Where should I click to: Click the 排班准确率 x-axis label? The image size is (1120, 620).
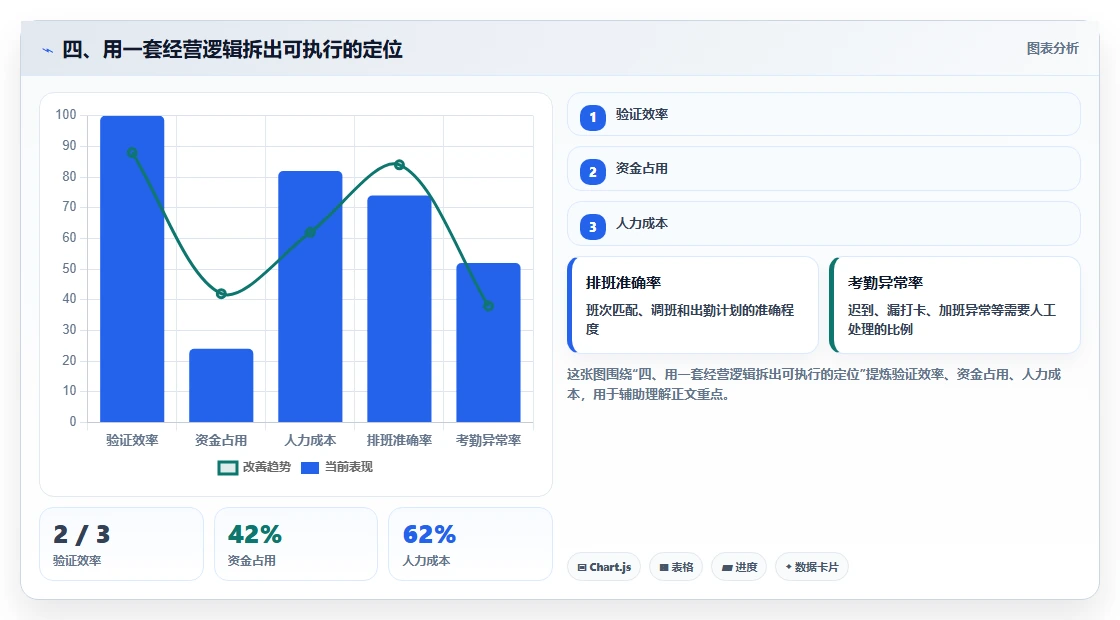click(x=399, y=440)
